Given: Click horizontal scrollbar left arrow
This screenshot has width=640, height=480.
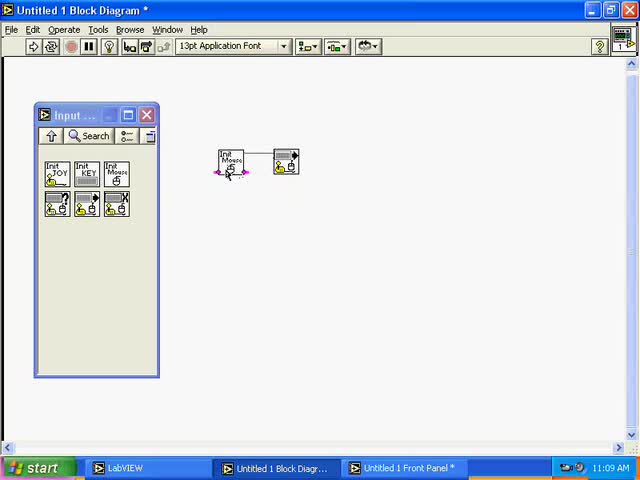Looking at the screenshot, I should click(x=8, y=448).
